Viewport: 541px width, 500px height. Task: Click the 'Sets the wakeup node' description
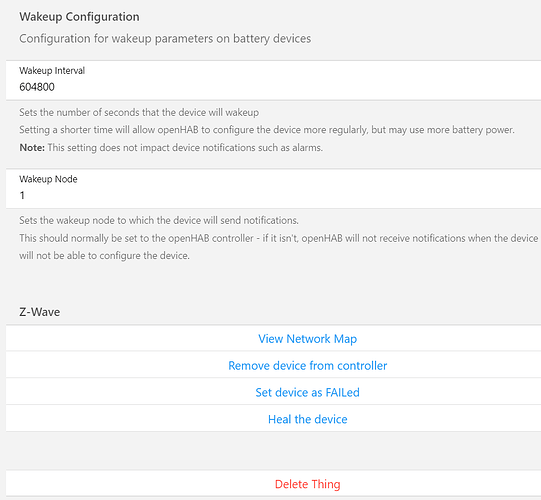point(159,220)
